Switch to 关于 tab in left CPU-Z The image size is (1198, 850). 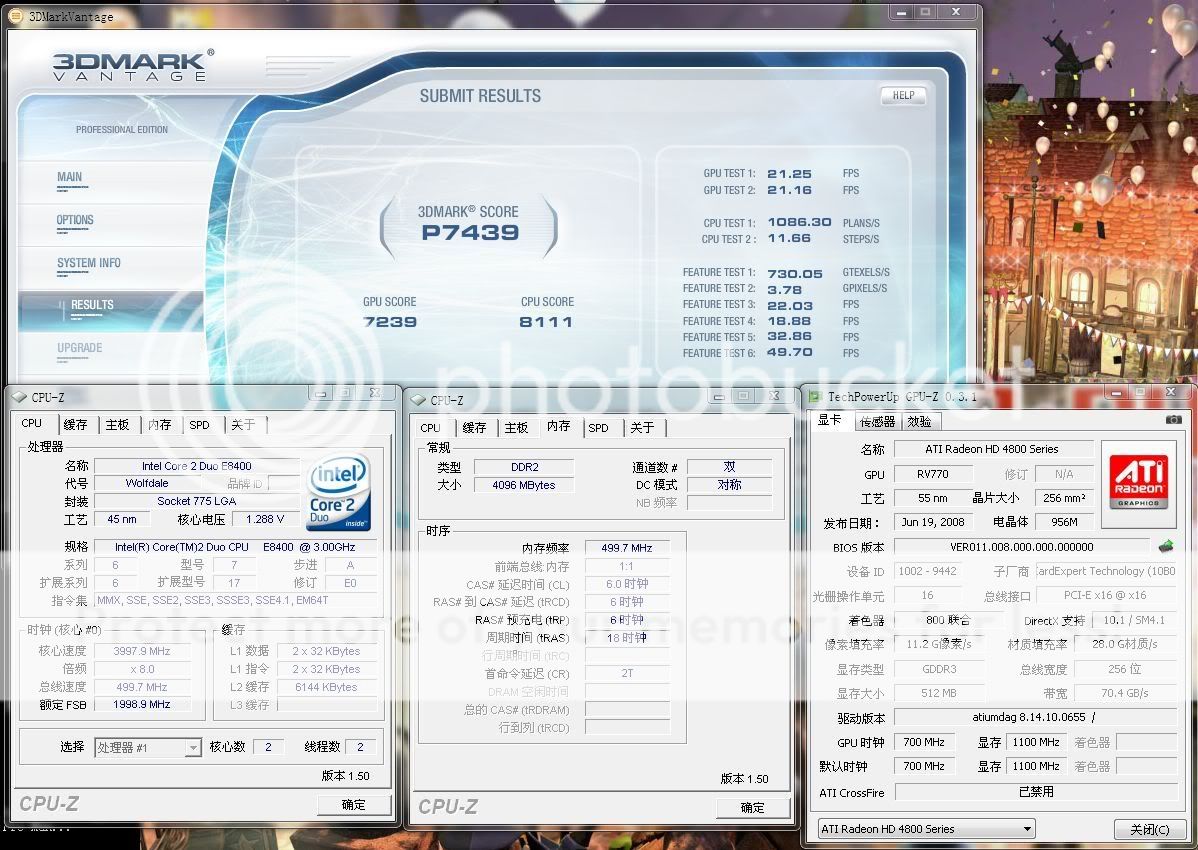pyautogui.click(x=243, y=425)
